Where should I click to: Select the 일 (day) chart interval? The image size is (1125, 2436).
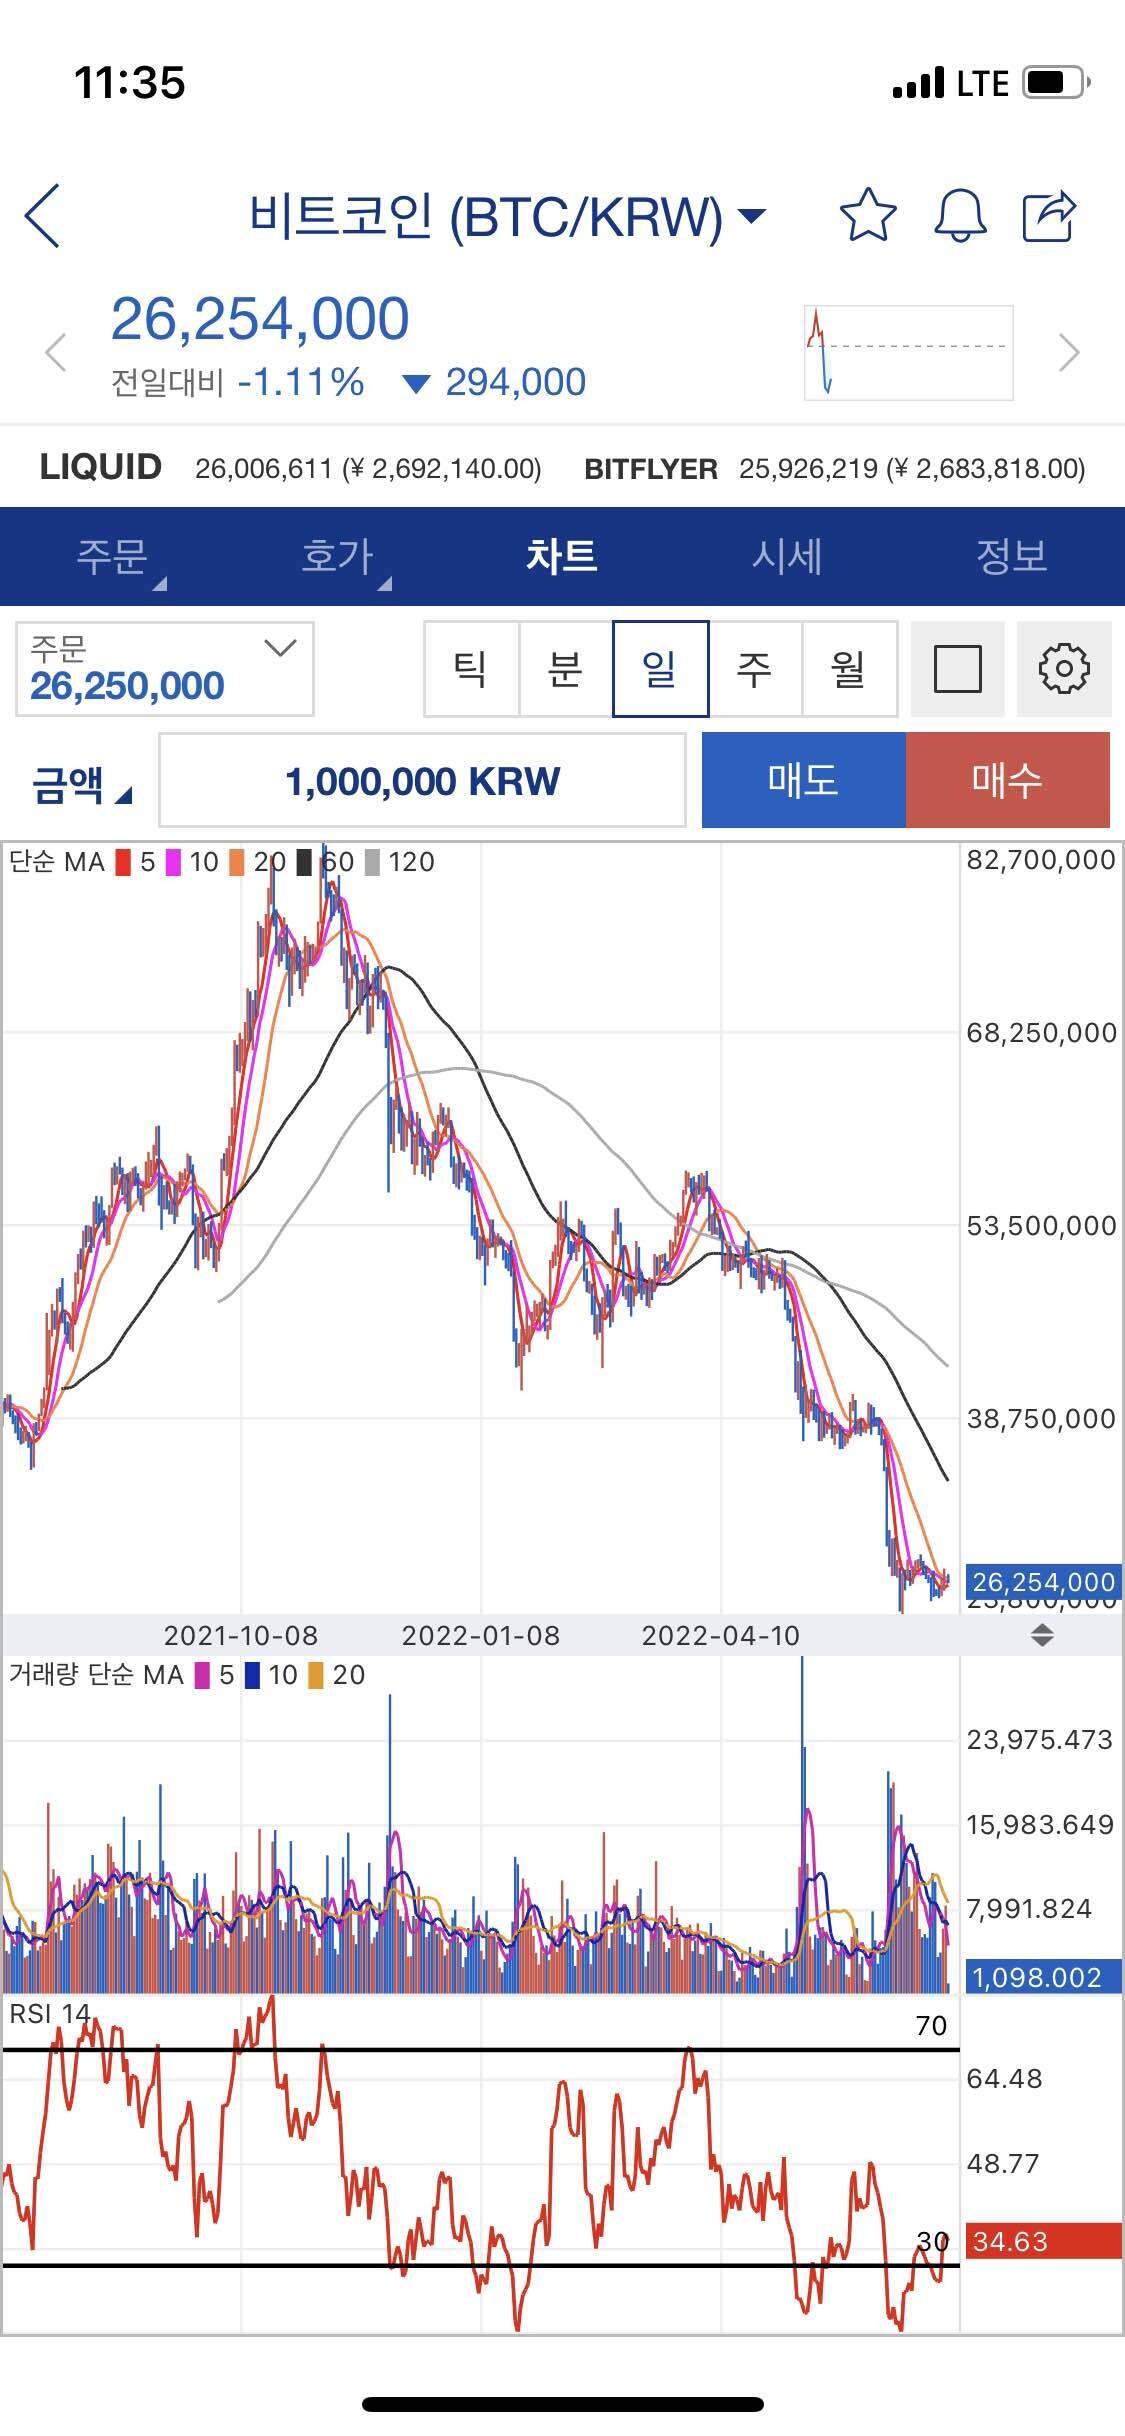point(660,669)
